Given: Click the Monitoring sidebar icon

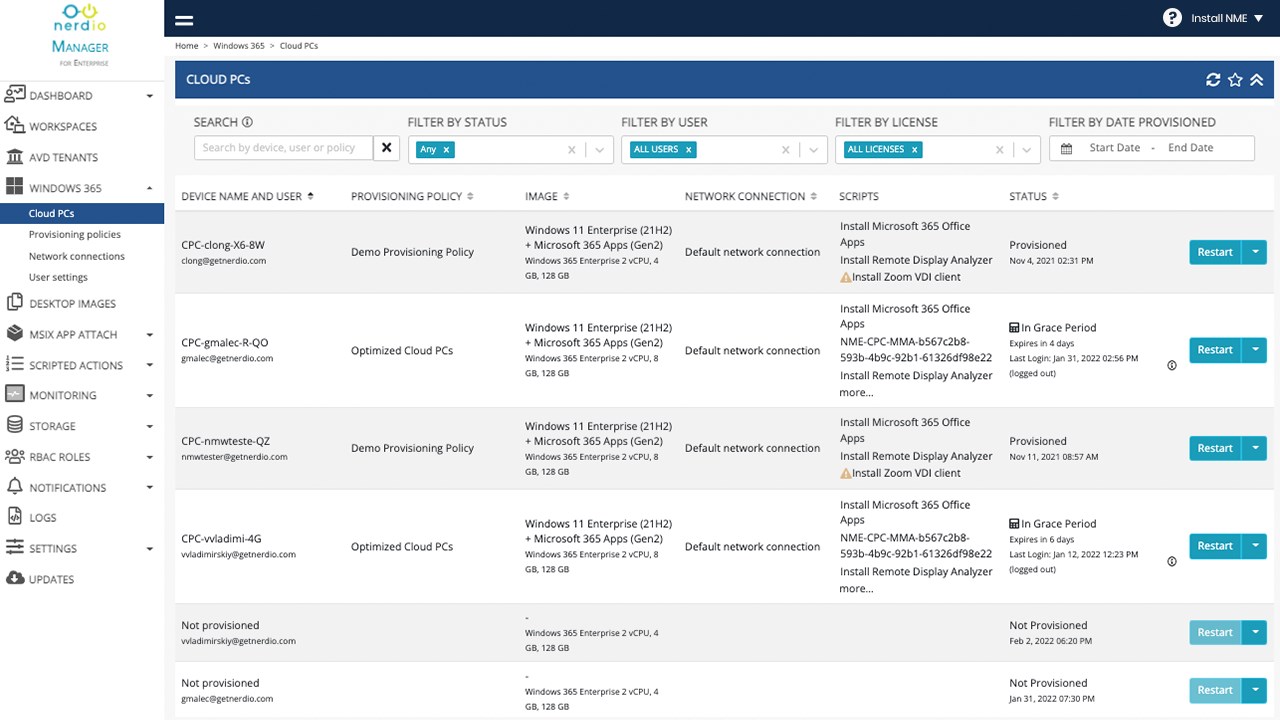Looking at the screenshot, I should pyautogui.click(x=15, y=395).
